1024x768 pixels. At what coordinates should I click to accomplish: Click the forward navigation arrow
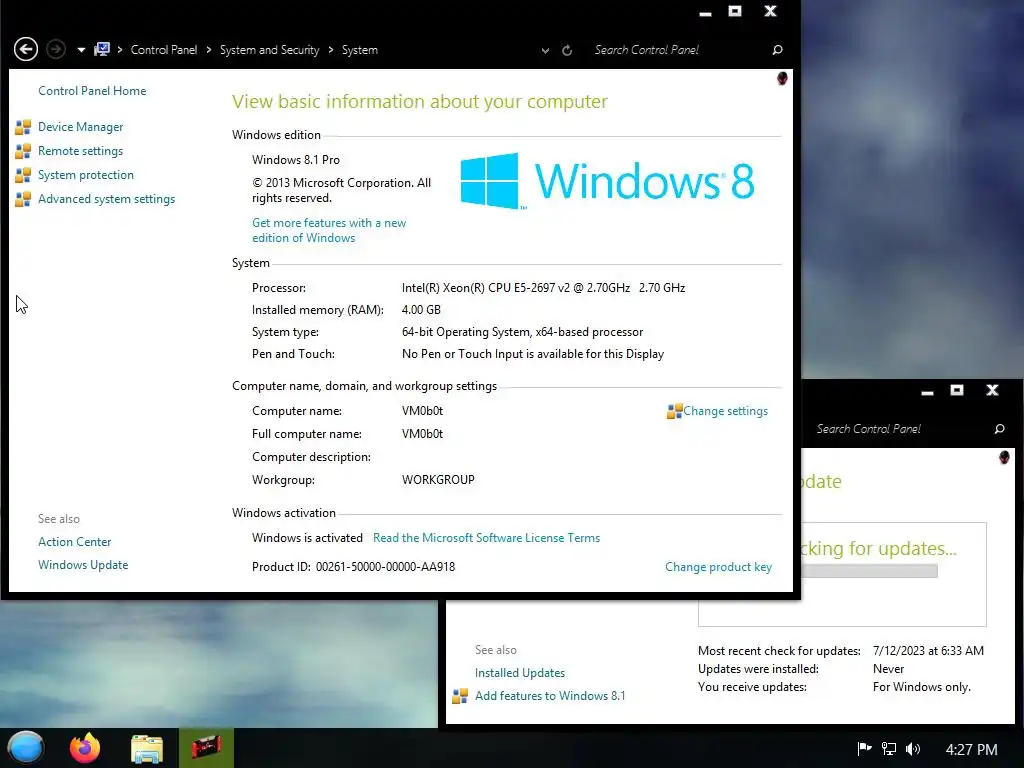(x=56, y=50)
